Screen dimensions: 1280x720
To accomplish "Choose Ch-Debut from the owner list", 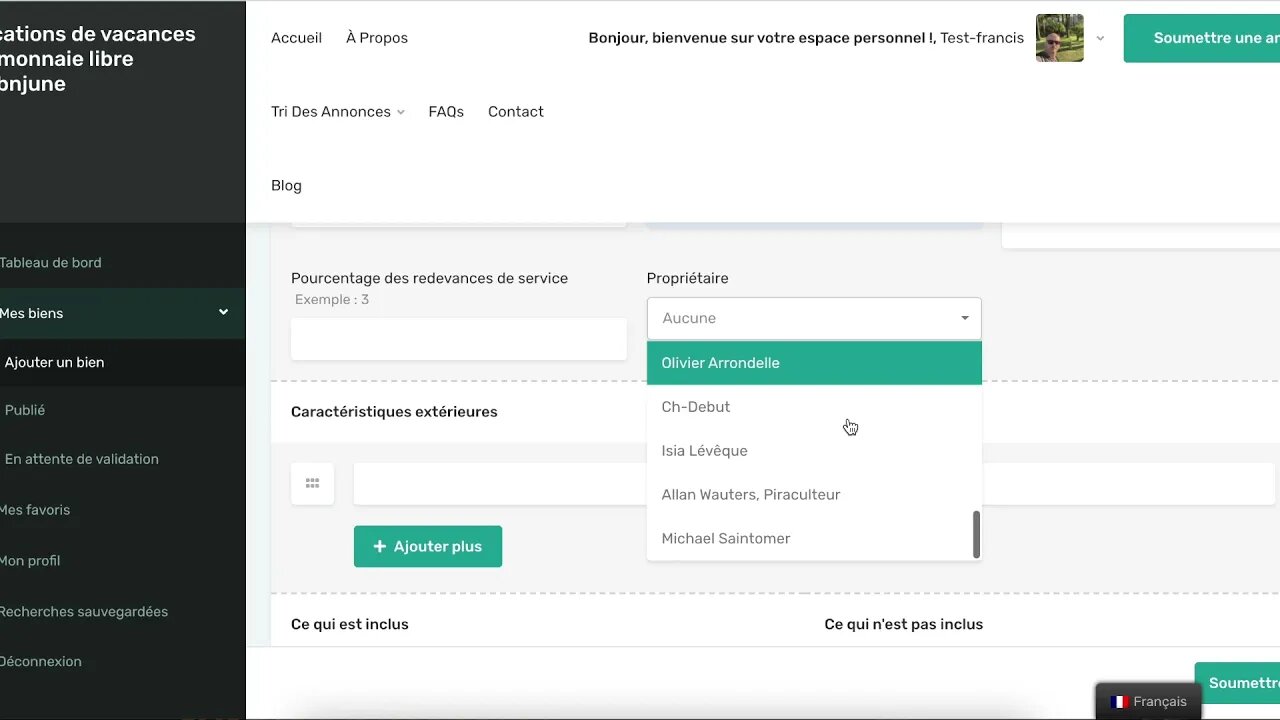I will [x=696, y=407].
